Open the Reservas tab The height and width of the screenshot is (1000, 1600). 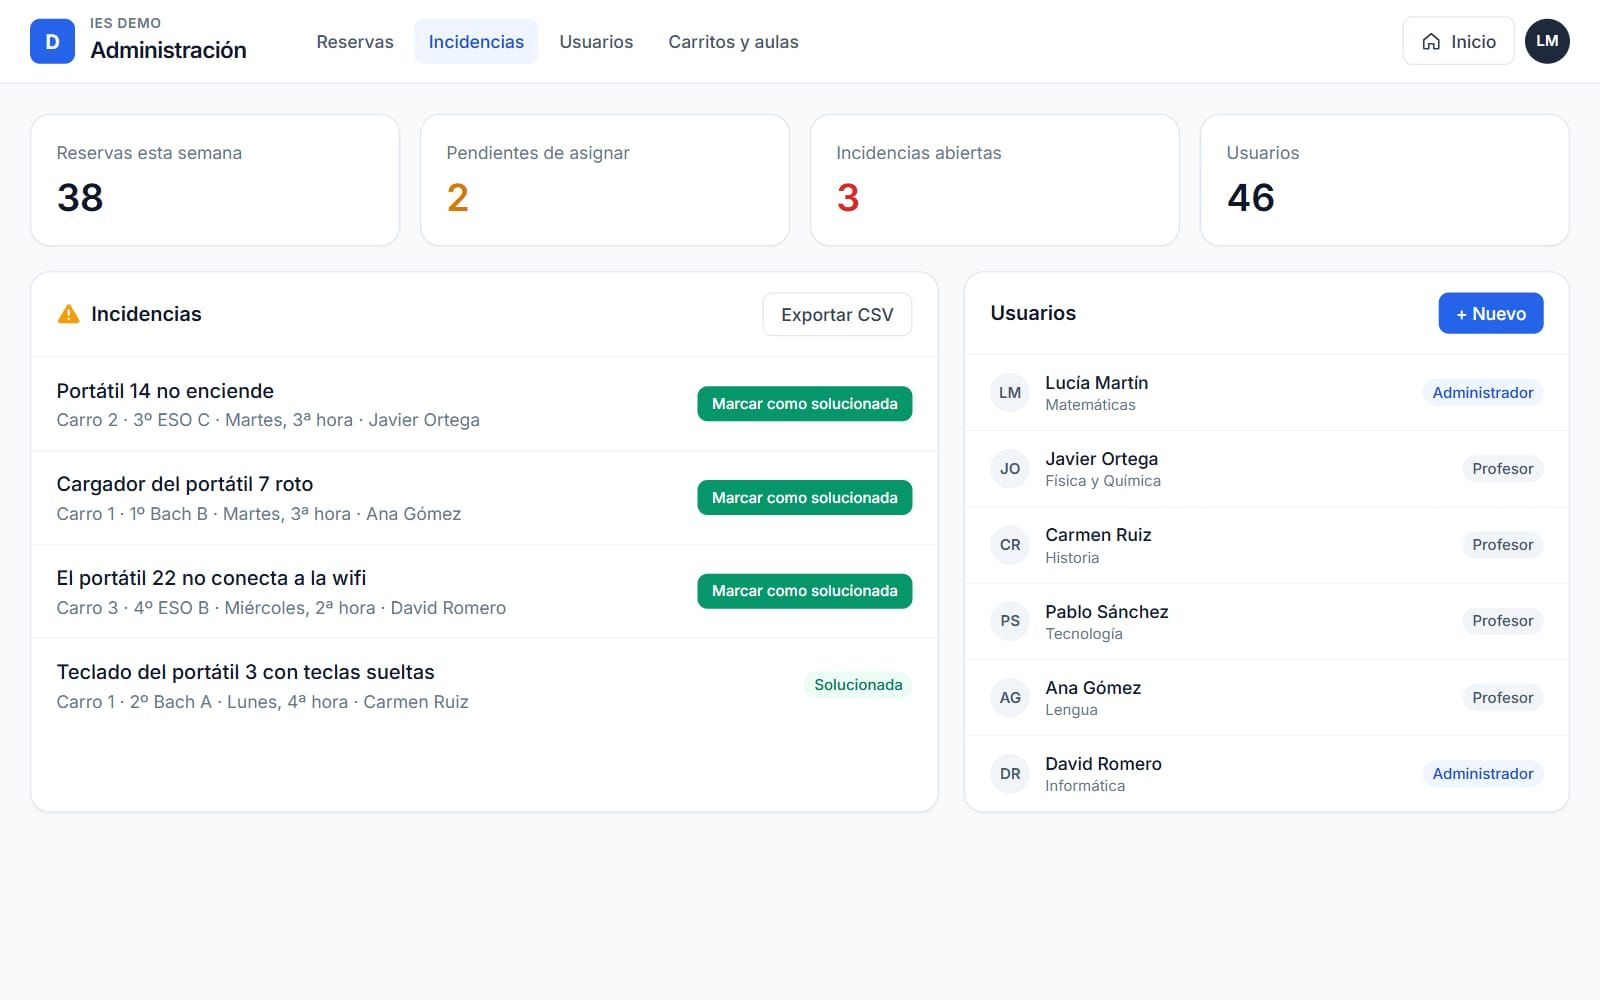[x=355, y=42]
